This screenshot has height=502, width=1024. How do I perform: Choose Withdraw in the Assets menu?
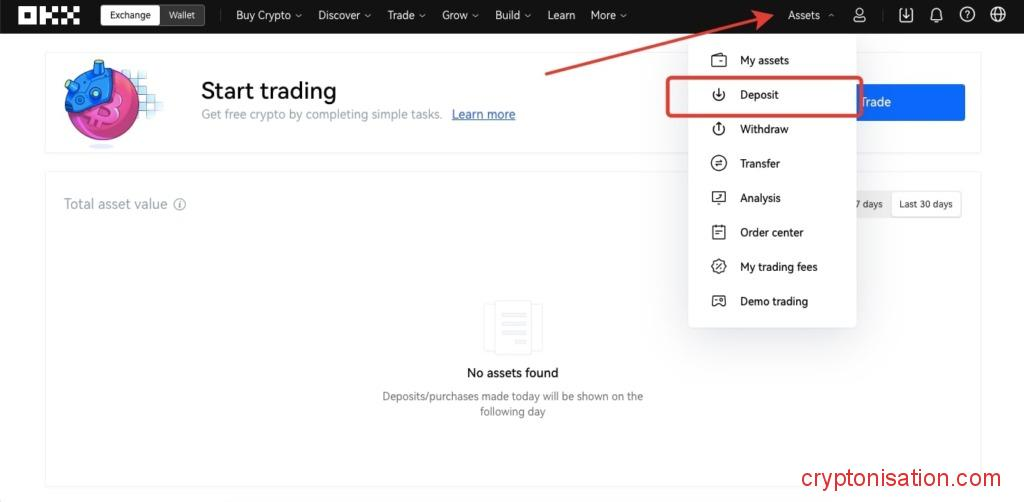[x=764, y=129]
